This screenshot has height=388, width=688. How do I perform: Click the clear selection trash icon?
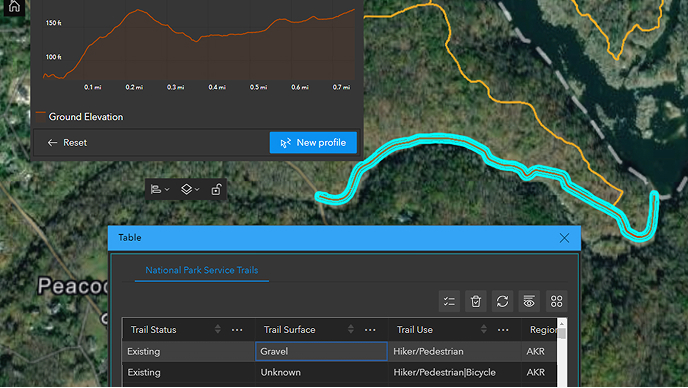click(x=476, y=302)
